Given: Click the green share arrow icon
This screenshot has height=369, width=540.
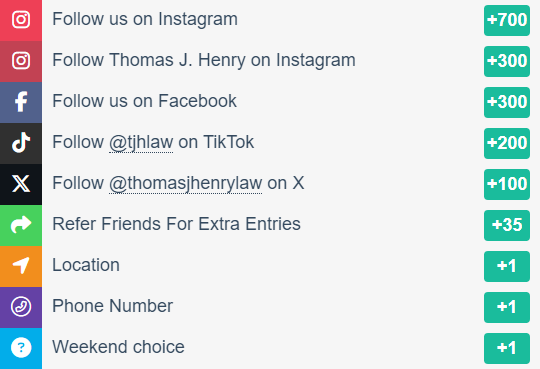Looking at the screenshot, I should point(21,224).
